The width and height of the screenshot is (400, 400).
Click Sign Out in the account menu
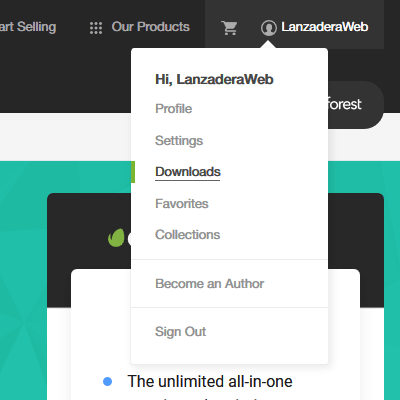click(180, 332)
